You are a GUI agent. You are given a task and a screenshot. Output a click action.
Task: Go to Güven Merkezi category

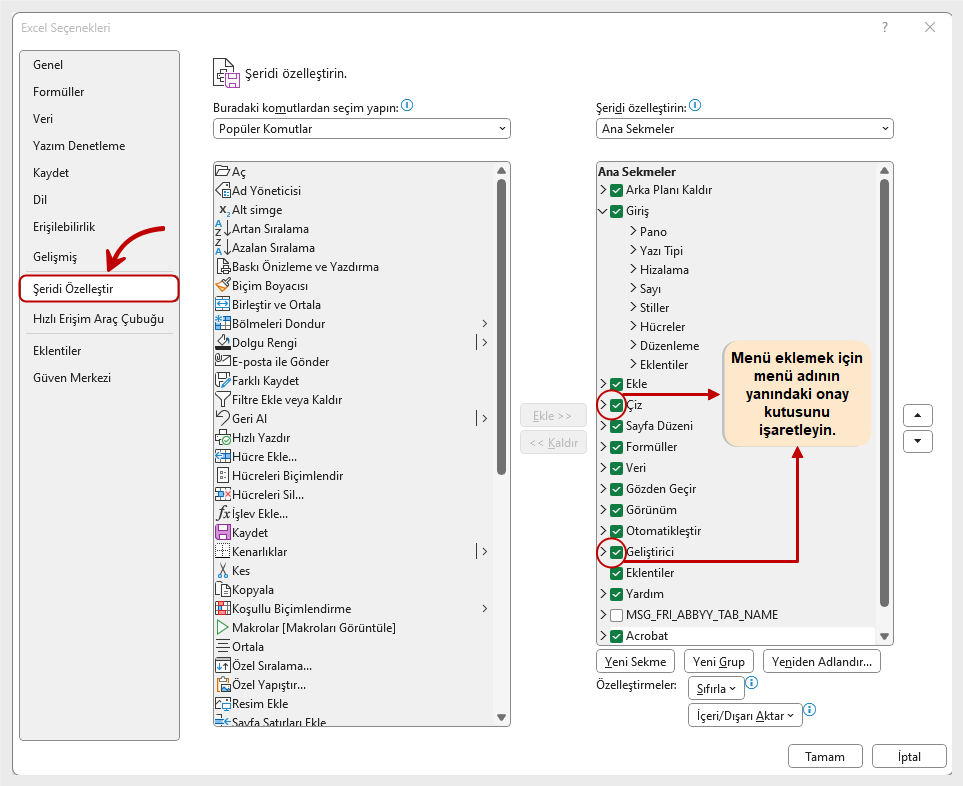coord(72,378)
